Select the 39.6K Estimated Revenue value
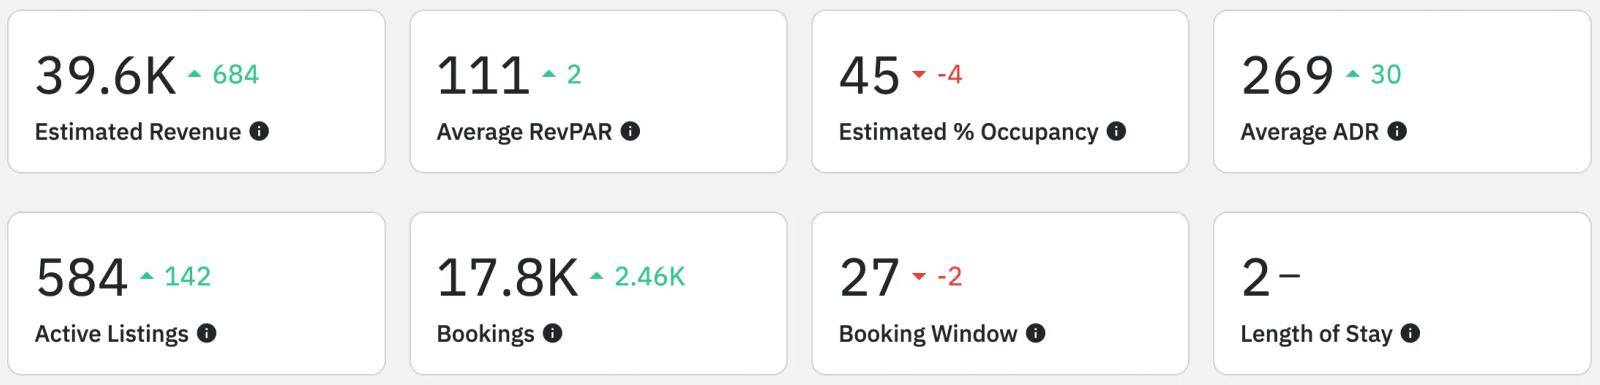 pos(106,76)
